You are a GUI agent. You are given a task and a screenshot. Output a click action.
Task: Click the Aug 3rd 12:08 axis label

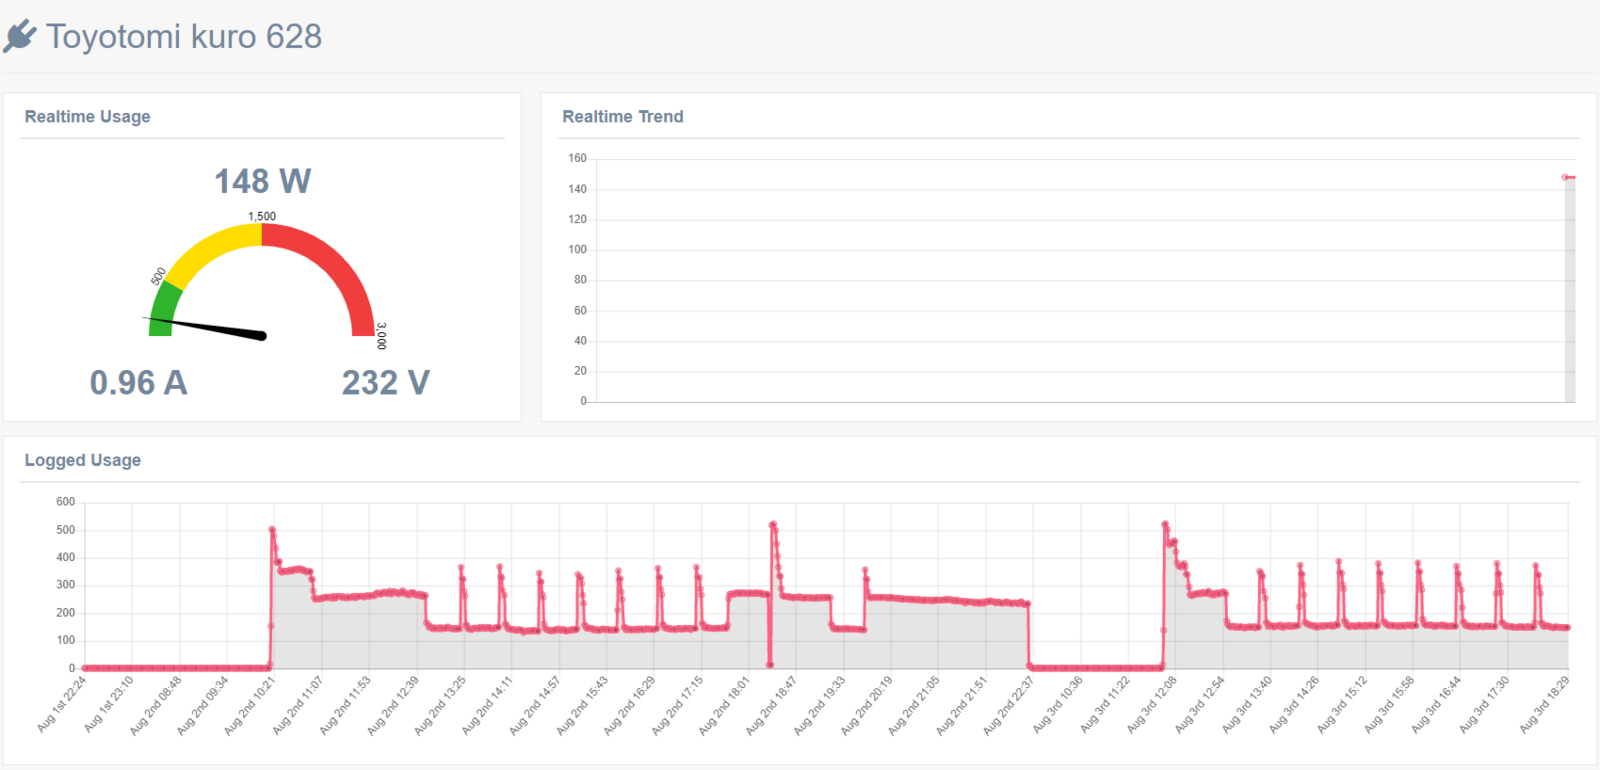point(1153,705)
